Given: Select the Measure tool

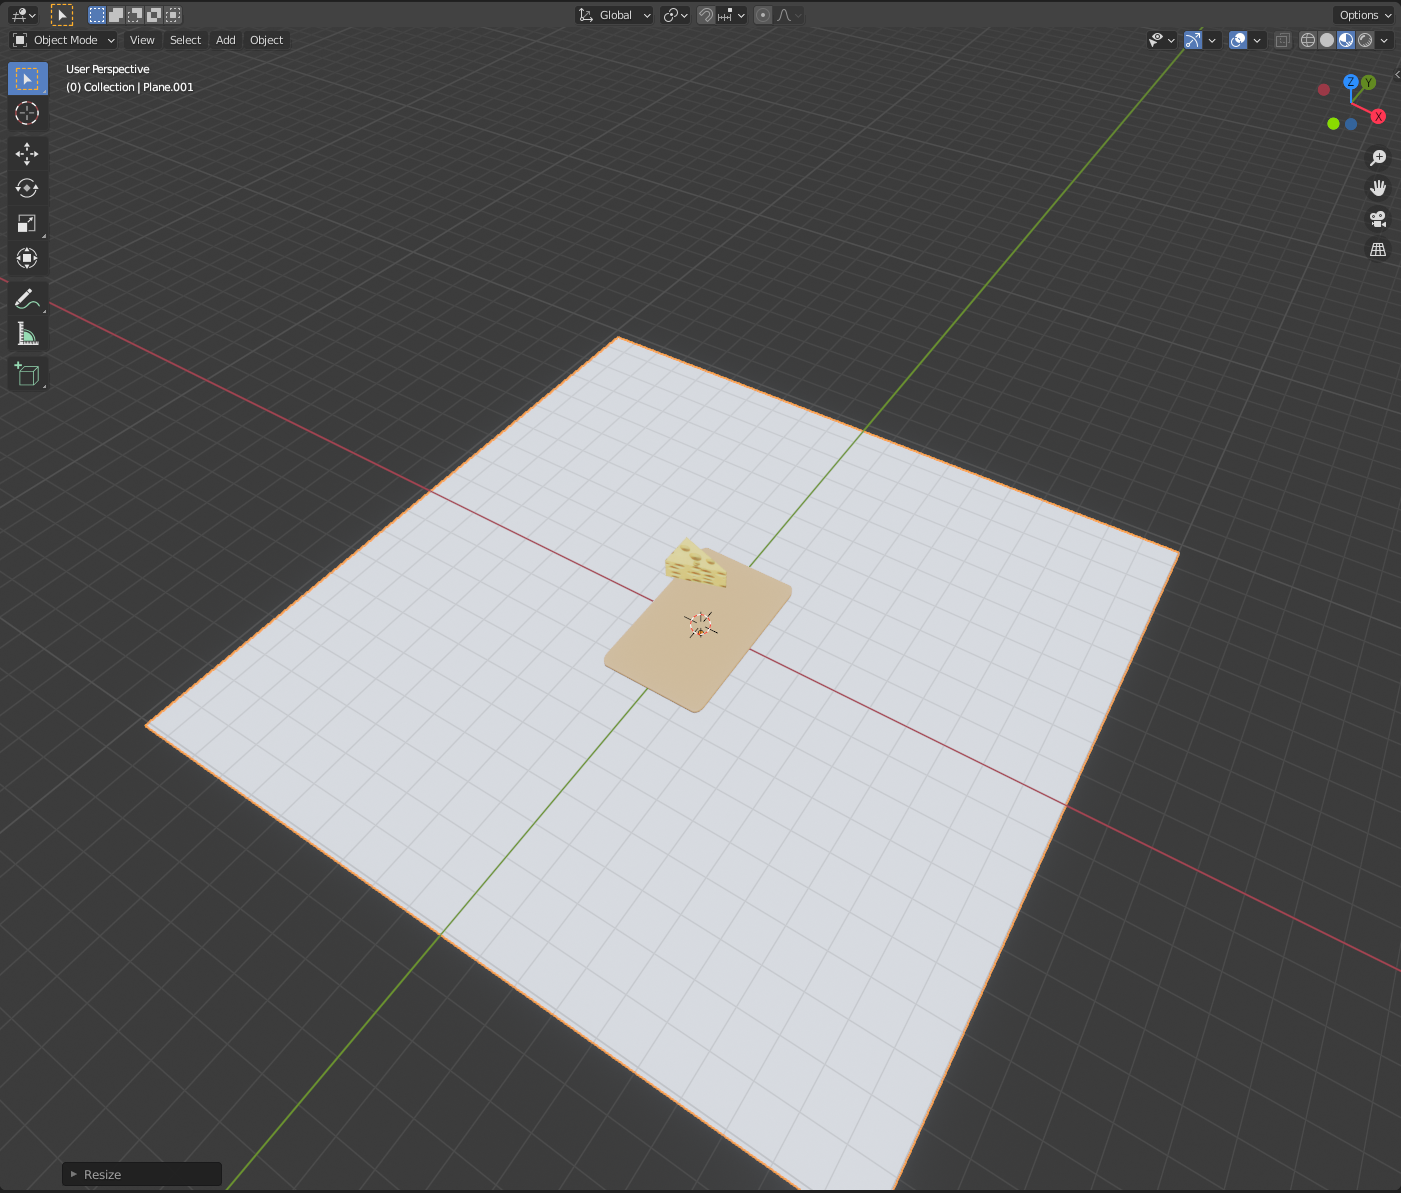Looking at the screenshot, I should tap(27, 334).
